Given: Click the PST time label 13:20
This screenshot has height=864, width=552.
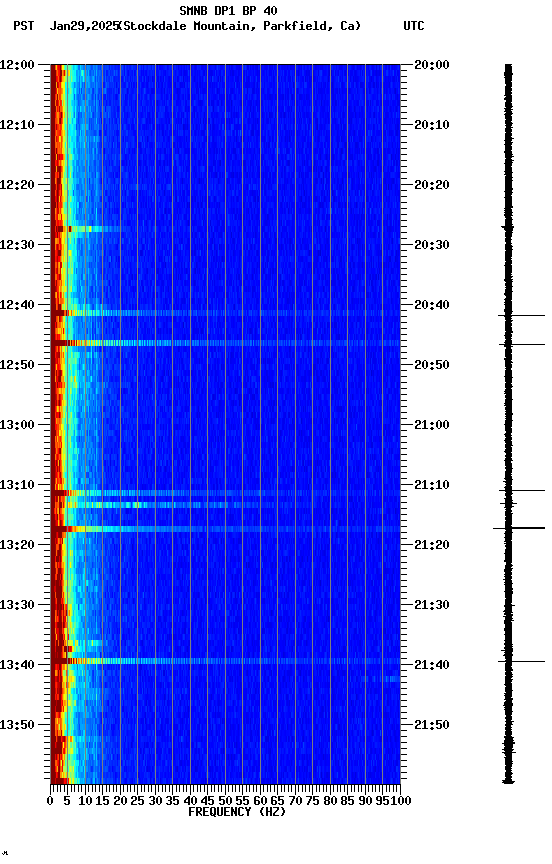Looking at the screenshot, I should point(17,545).
